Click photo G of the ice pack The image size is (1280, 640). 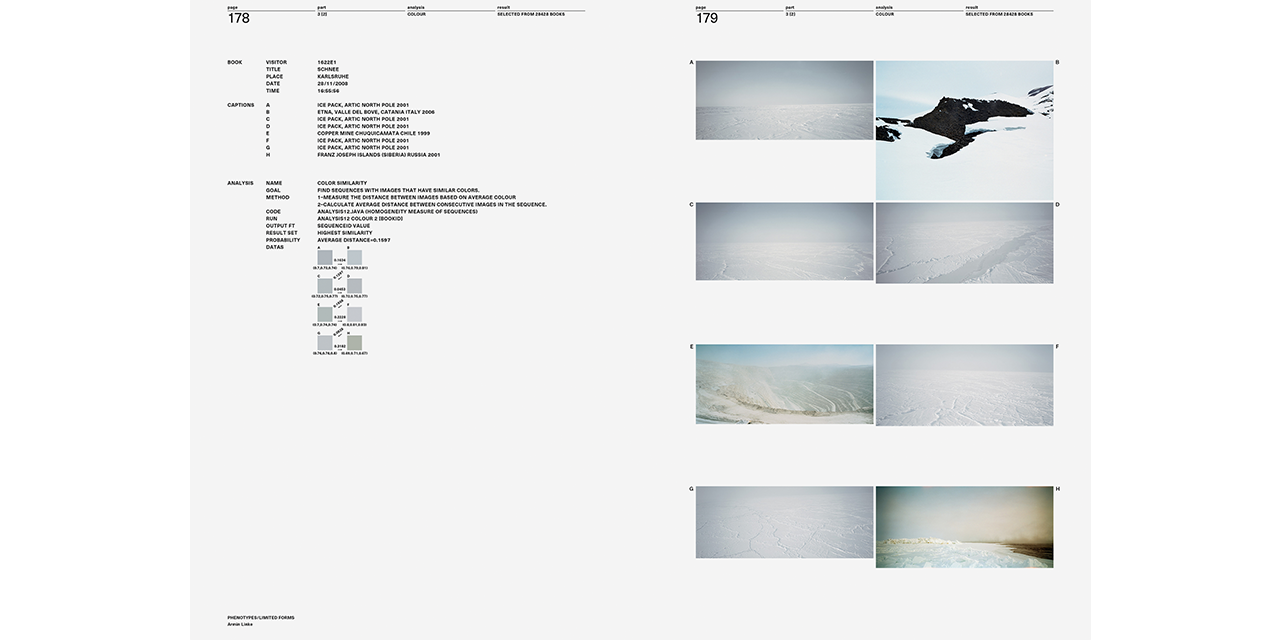tap(784, 522)
